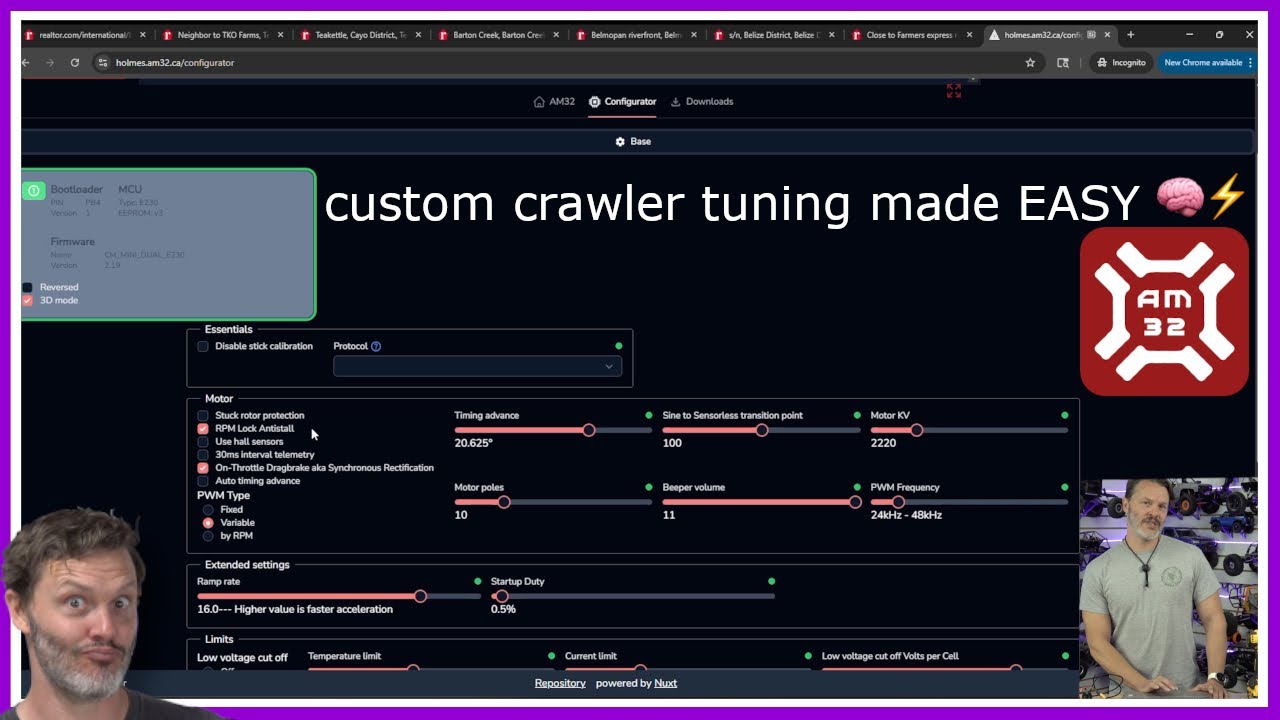The image size is (1280, 720).
Task: Switch to the realtor.com/international browser tab
Action: point(83,34)
